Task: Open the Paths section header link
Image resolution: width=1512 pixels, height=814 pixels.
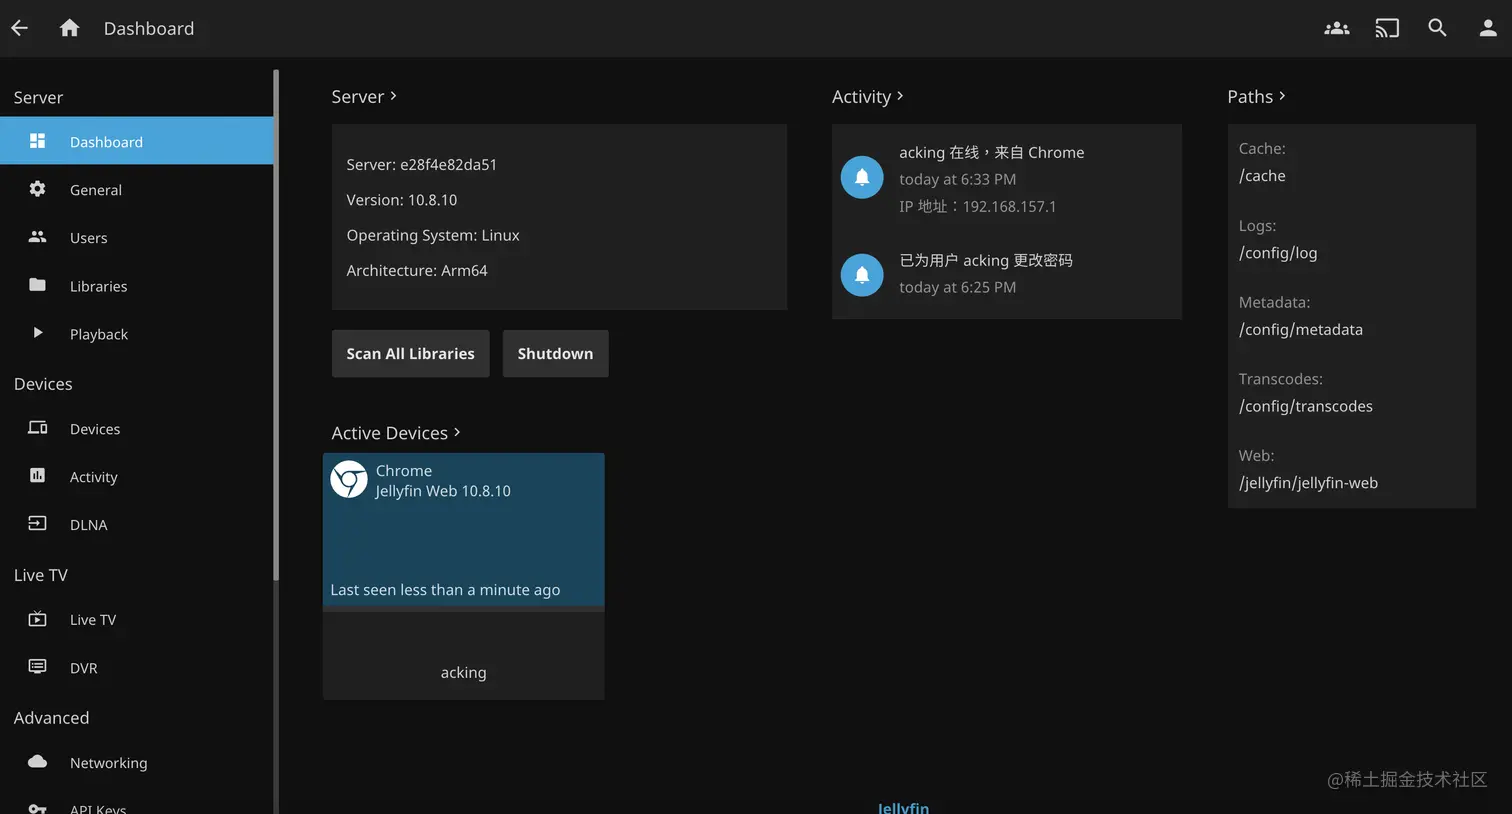Action: click(x=1256, y=96)
